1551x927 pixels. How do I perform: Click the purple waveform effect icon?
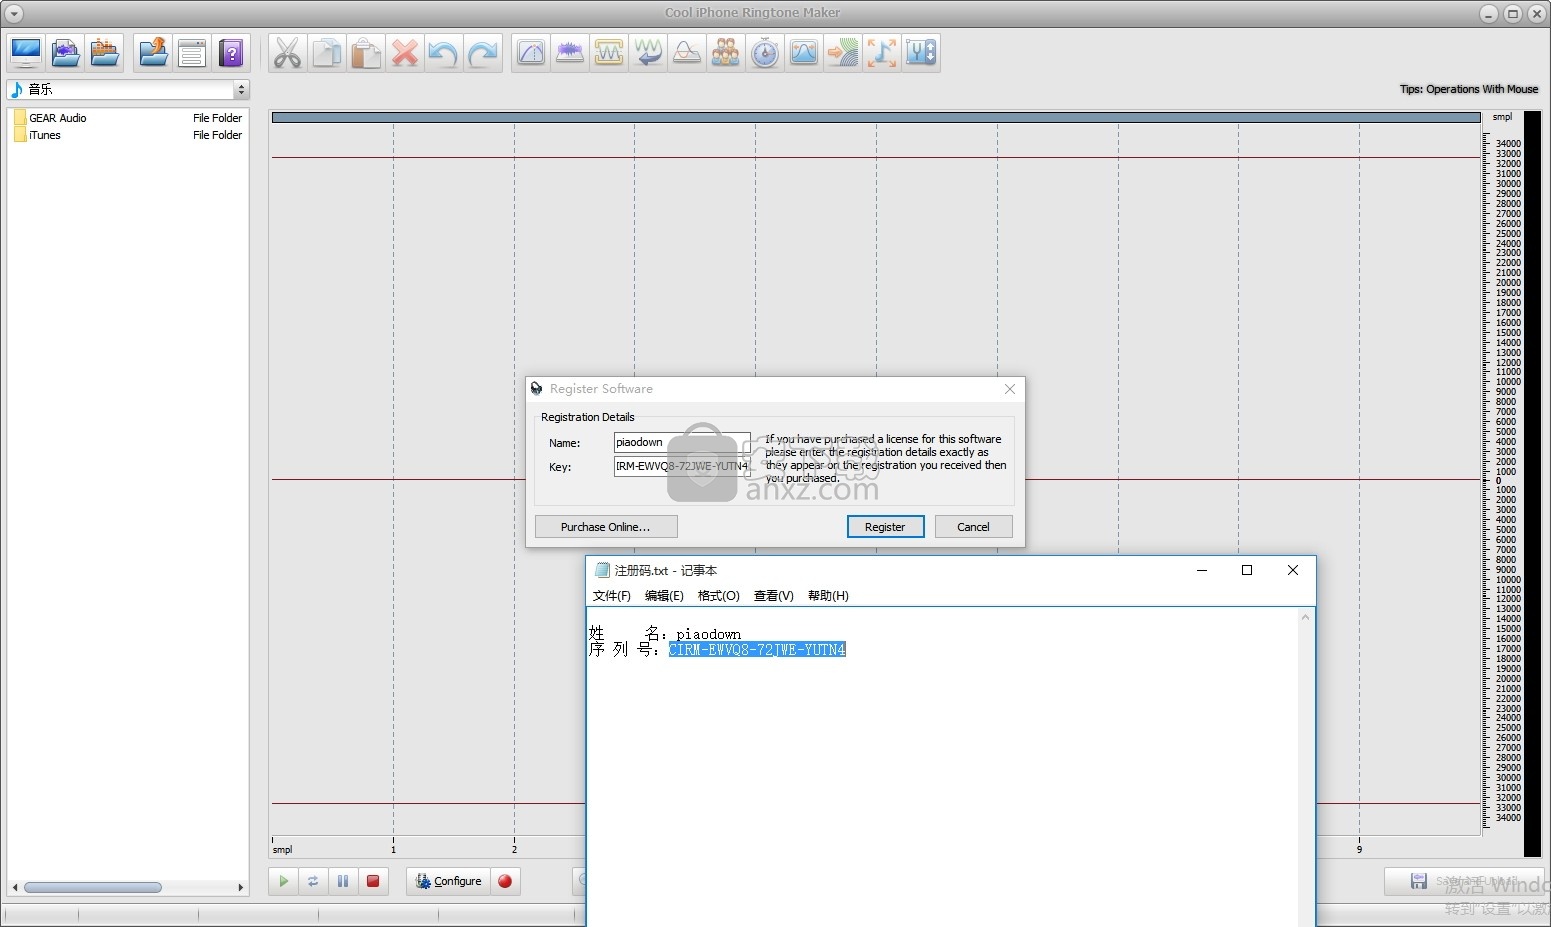(570, 52)
